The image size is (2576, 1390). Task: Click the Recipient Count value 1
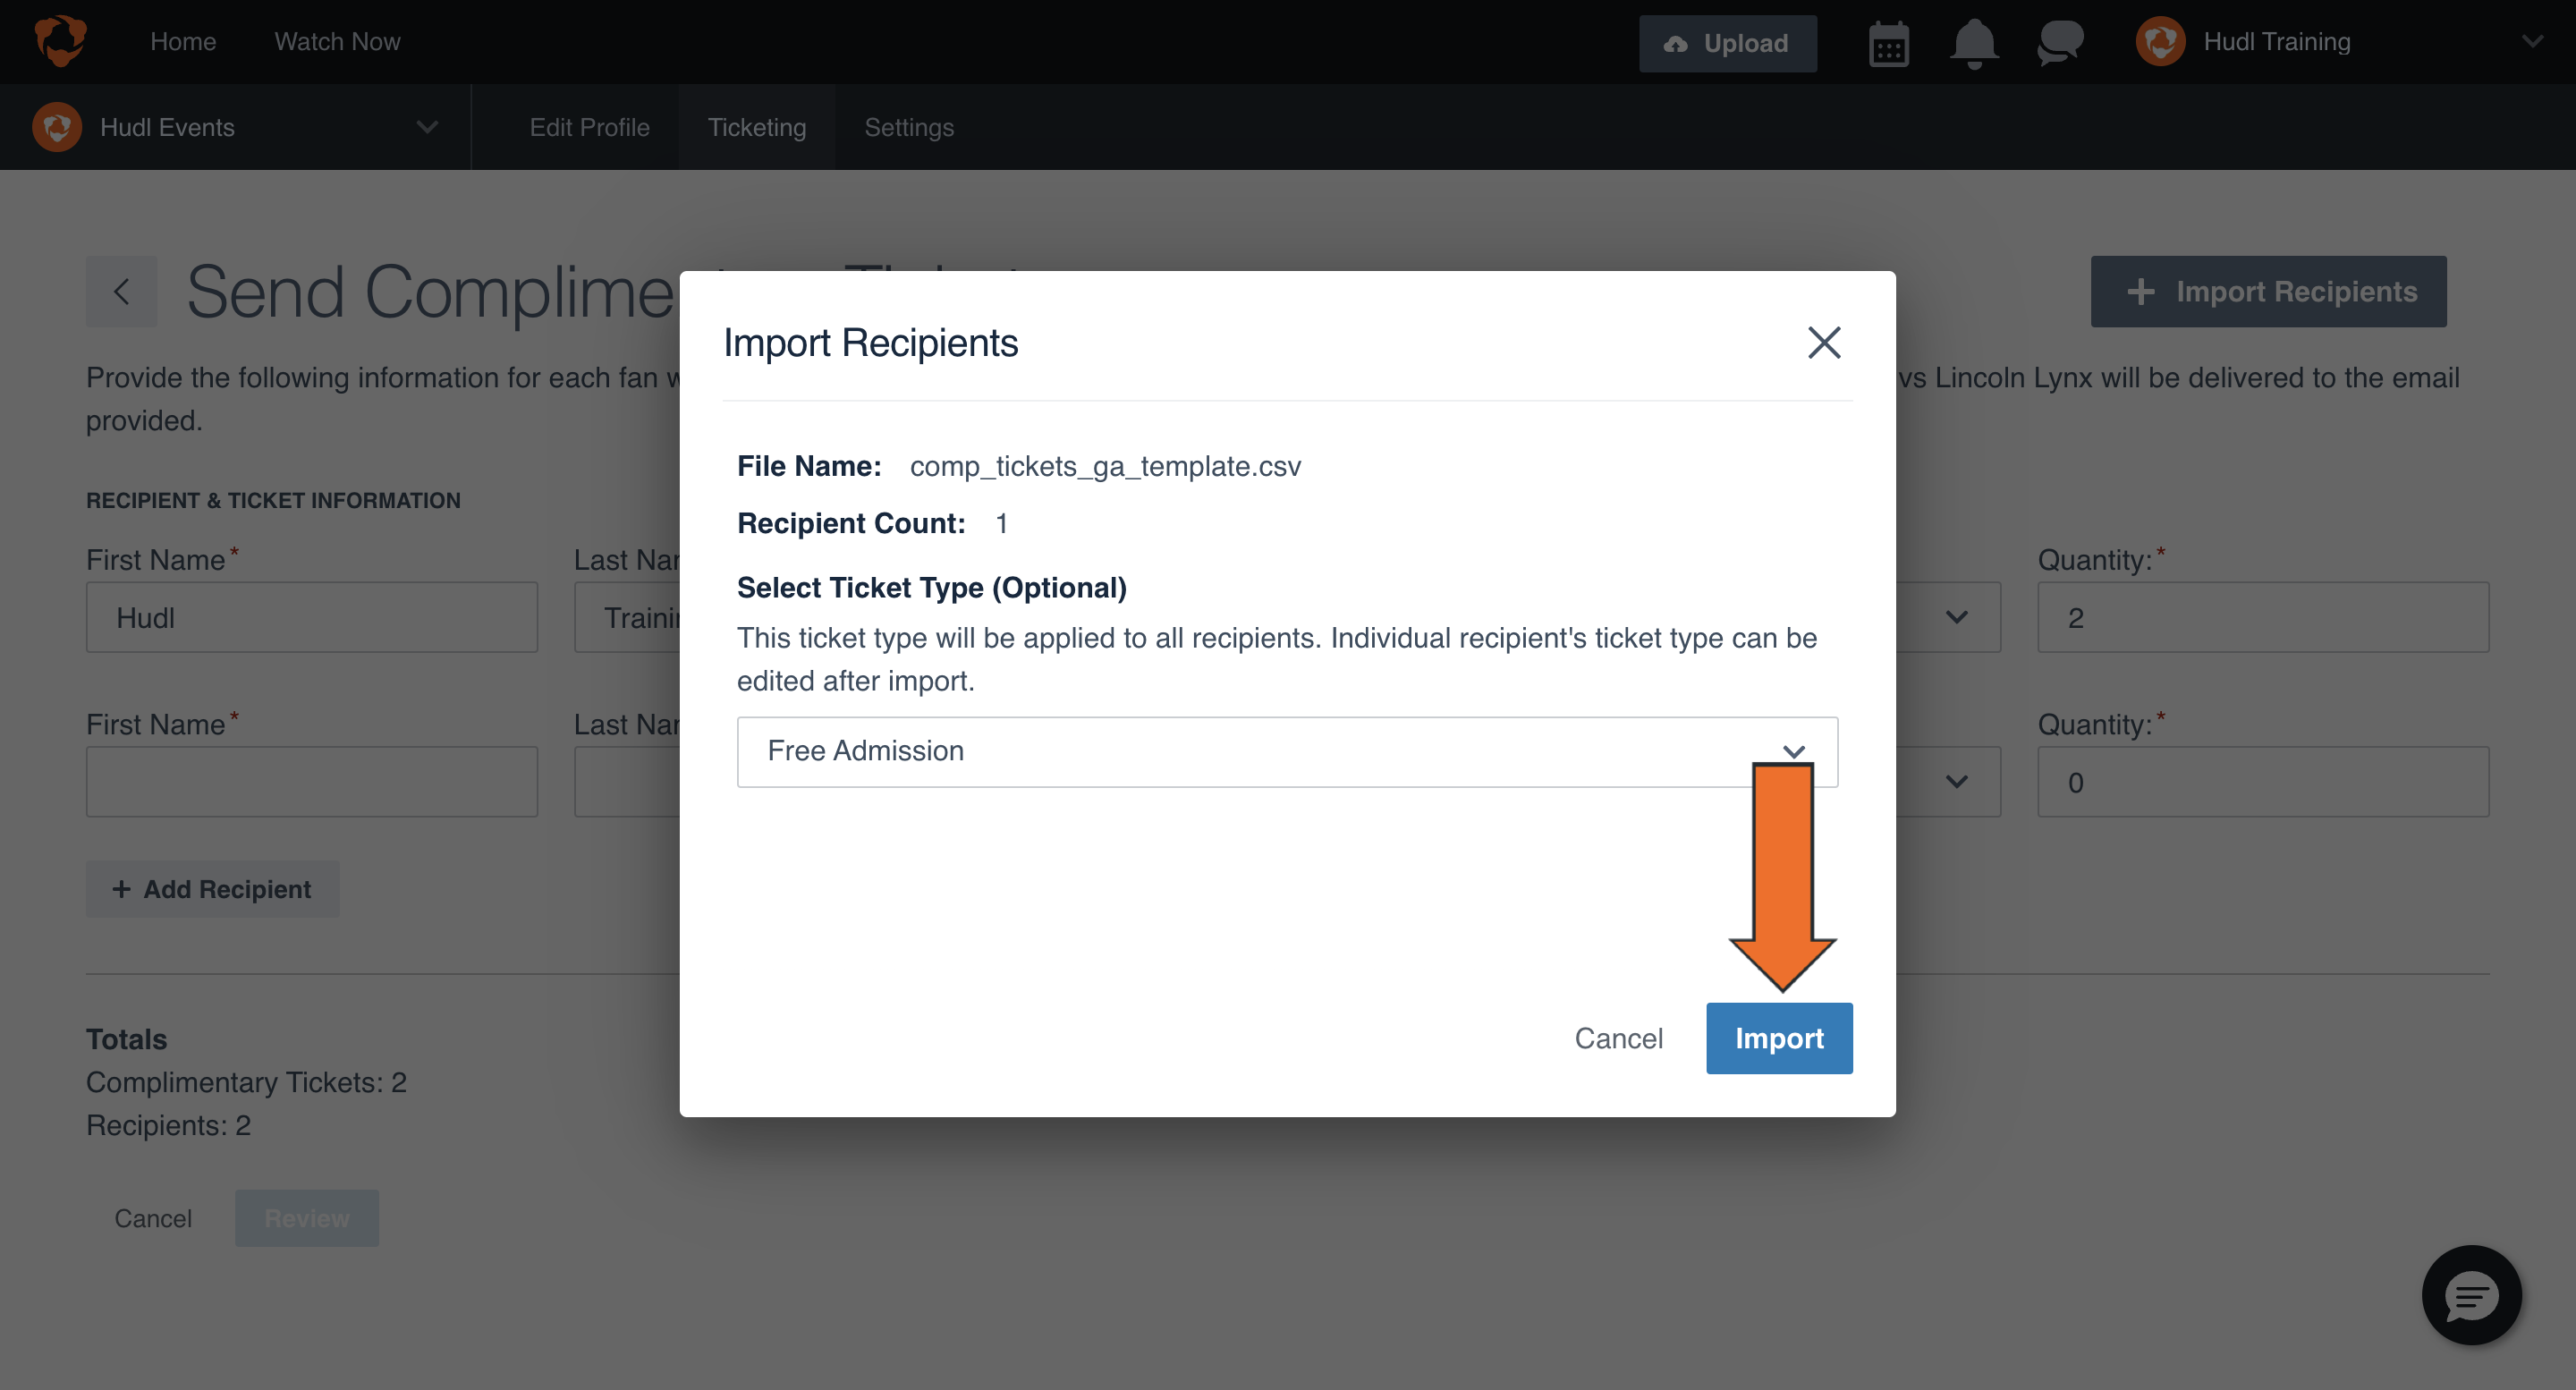(x=1001, y=523)
